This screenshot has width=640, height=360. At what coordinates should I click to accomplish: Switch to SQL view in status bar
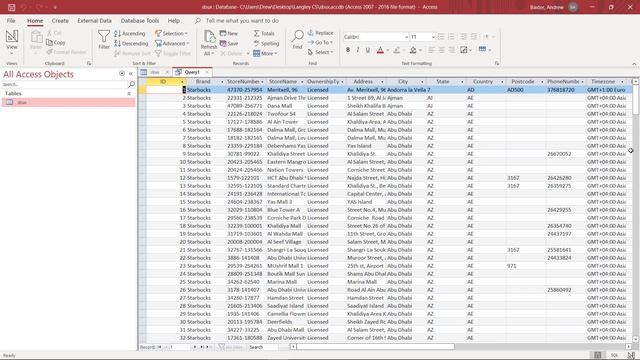coord(614,355)
